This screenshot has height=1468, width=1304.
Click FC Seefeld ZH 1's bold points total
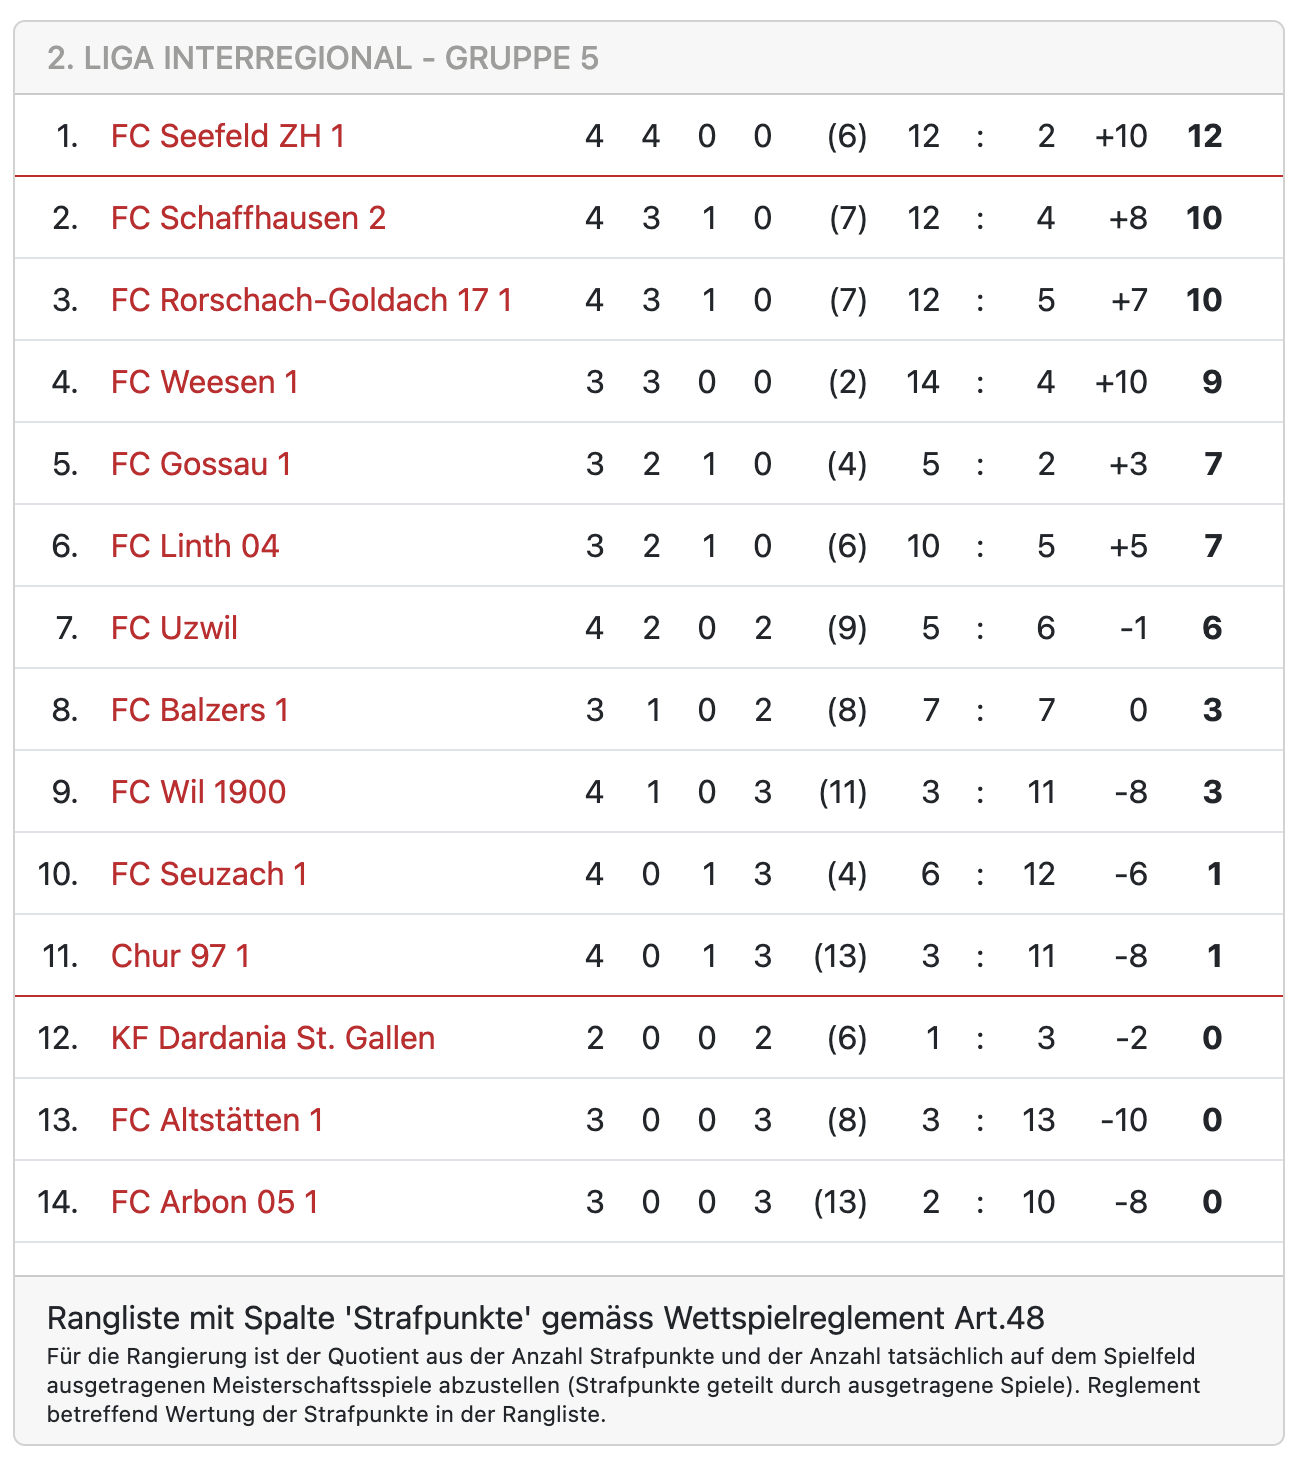point(1204,136)
